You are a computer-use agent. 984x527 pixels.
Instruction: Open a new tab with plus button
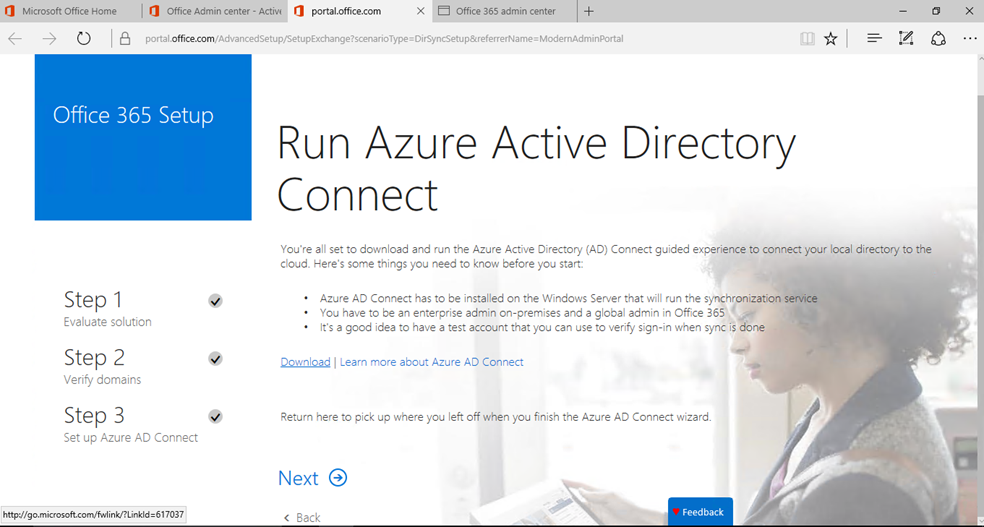(589, 11)
